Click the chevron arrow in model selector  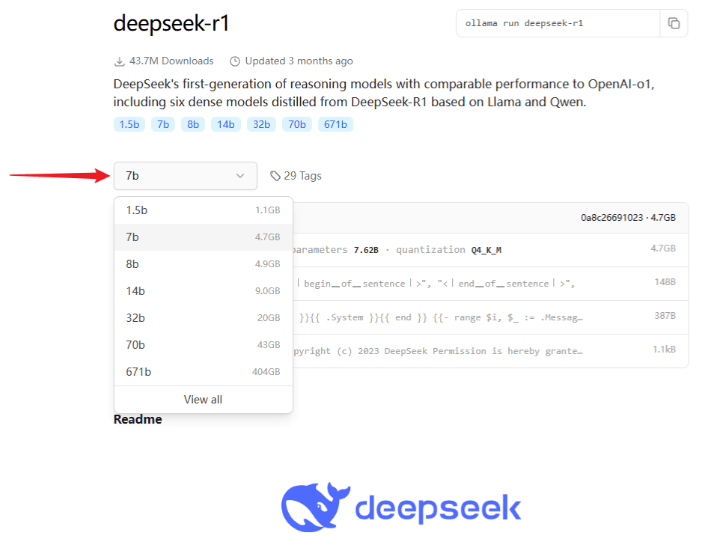pyautogui.click(x=240, y=176)
